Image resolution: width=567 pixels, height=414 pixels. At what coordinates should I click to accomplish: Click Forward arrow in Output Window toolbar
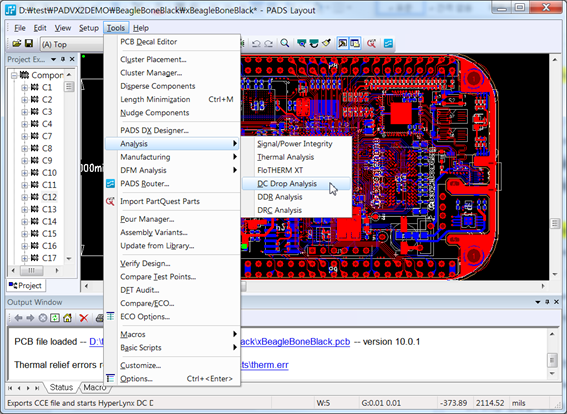30,318
